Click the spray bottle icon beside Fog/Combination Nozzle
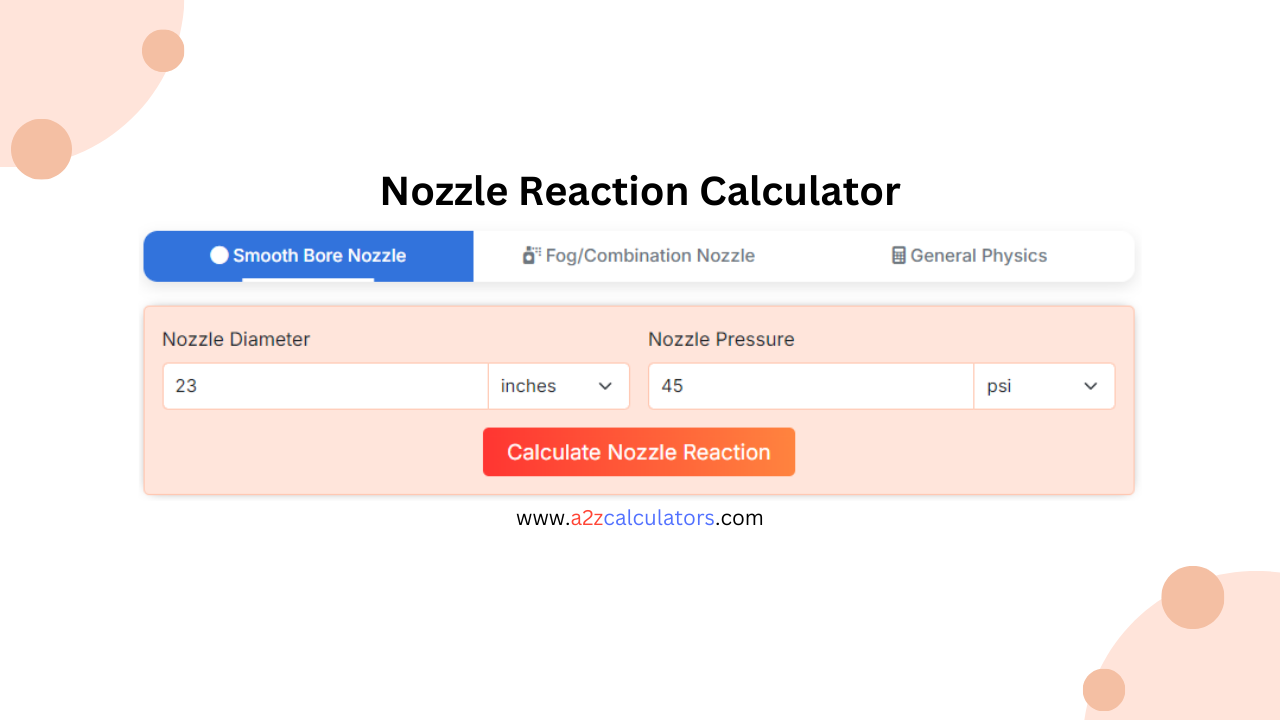Image resolution: width=1280 pixels, height=720 pixels. (531, 255)
